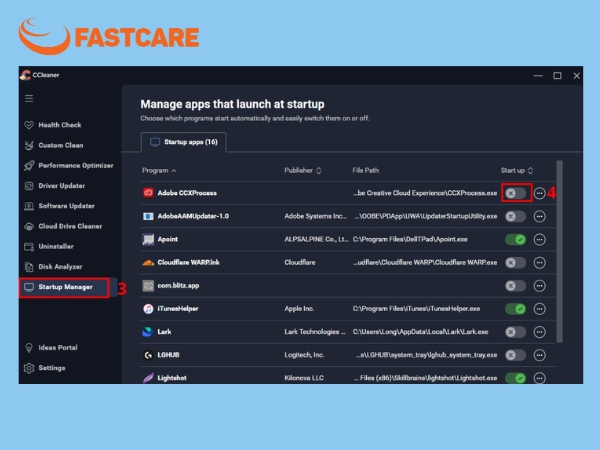
Task: Click the Ideas Portal lightbulb icon
Action: pos(29,348)
